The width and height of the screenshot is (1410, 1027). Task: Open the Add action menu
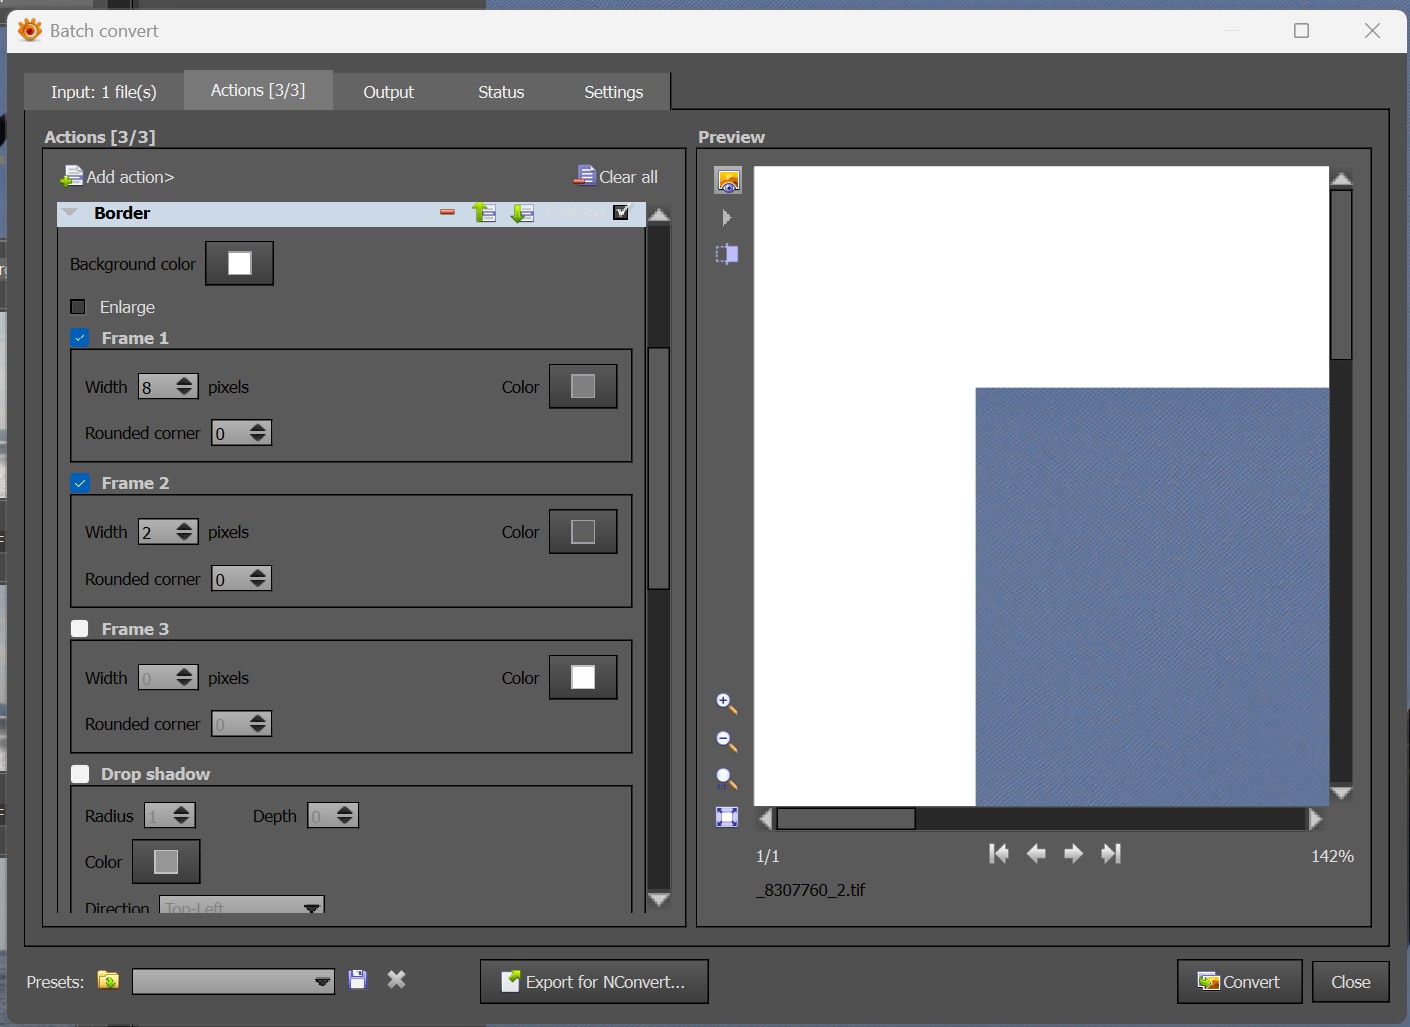pyautogui.click(x=118, y=177)
